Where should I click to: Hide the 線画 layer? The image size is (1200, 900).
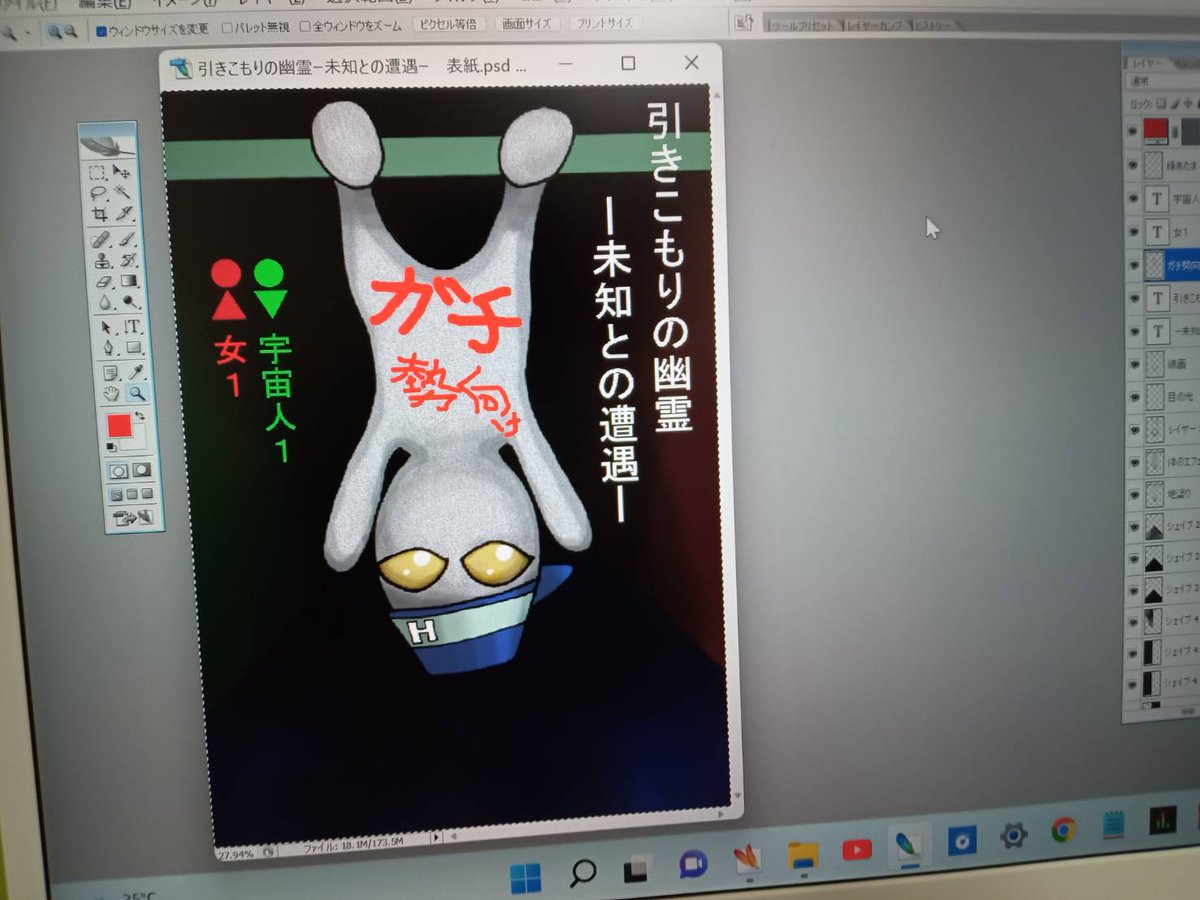click(x=1133, y=364)
